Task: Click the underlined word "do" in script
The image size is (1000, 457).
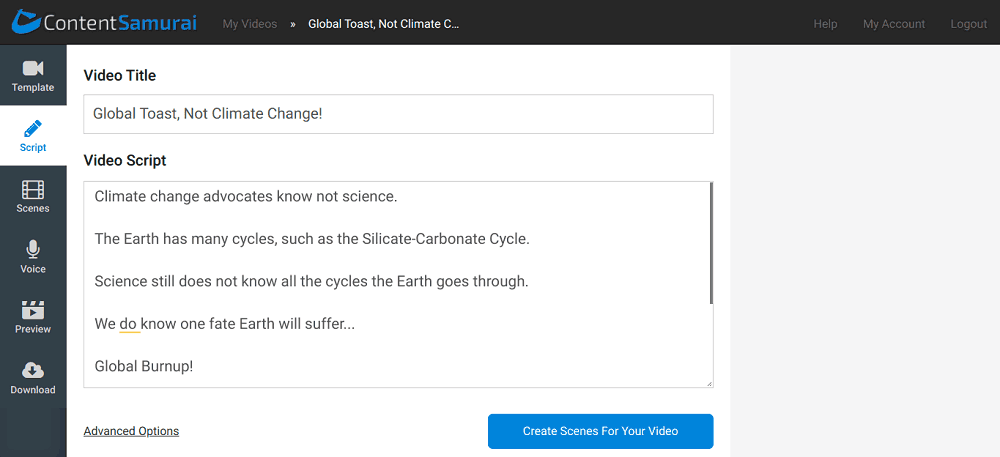Action: [129, 324]
